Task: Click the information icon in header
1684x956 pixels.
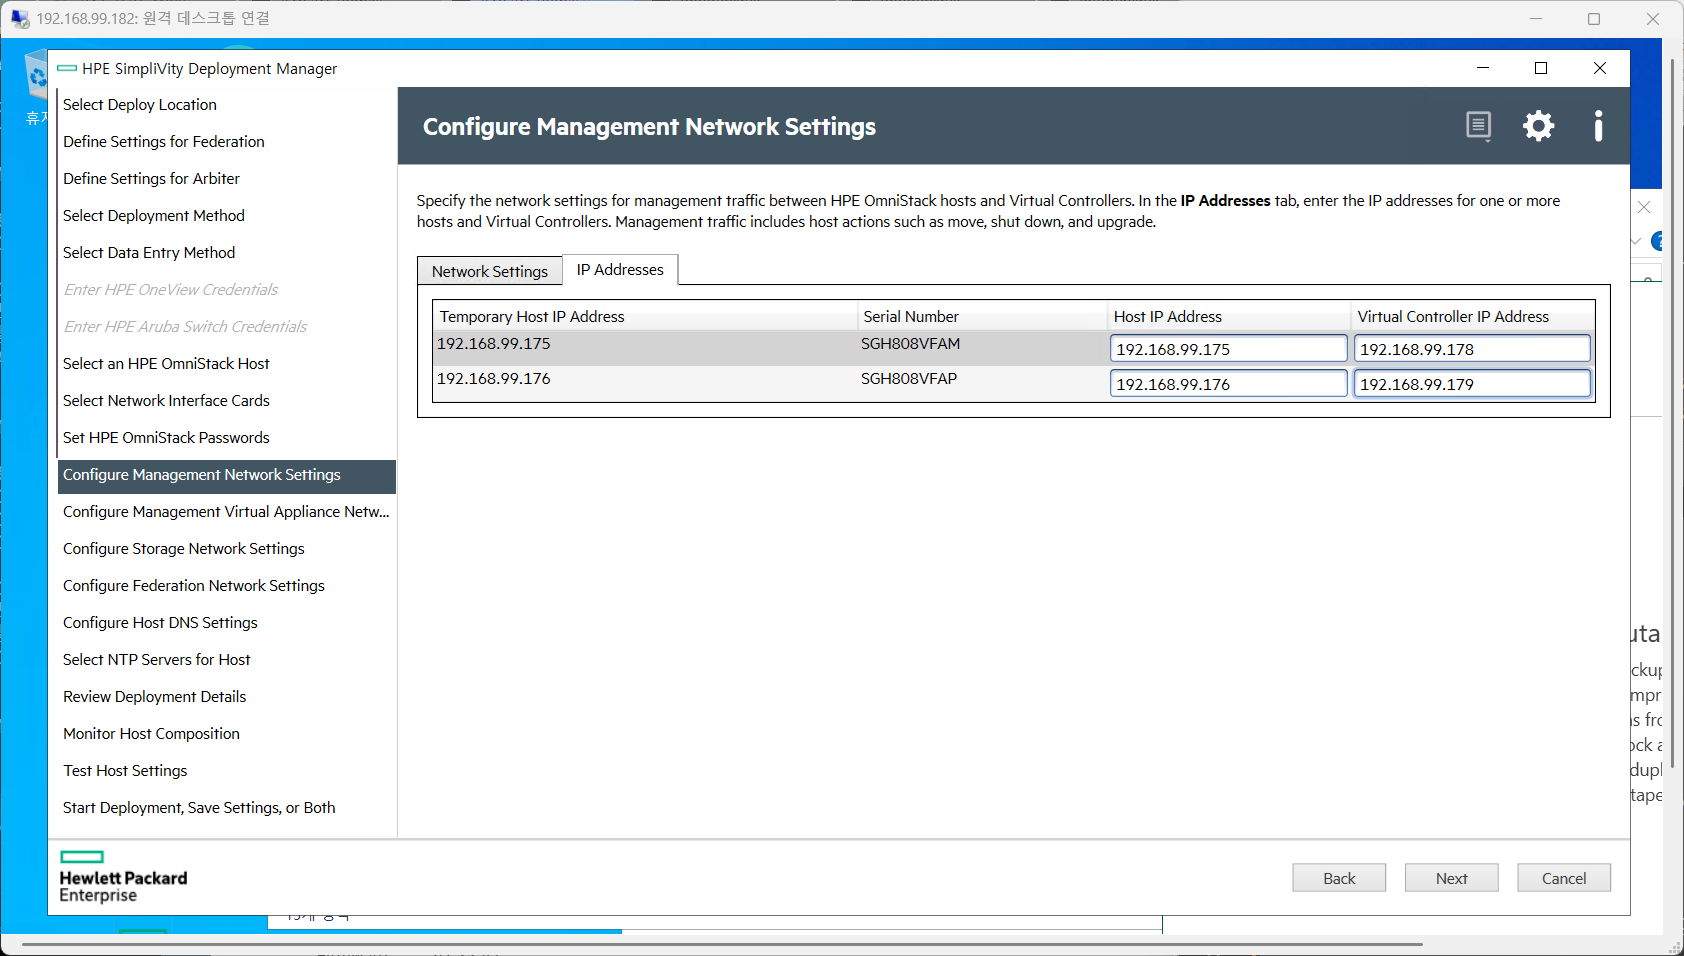Action: tap(1598, 126)
